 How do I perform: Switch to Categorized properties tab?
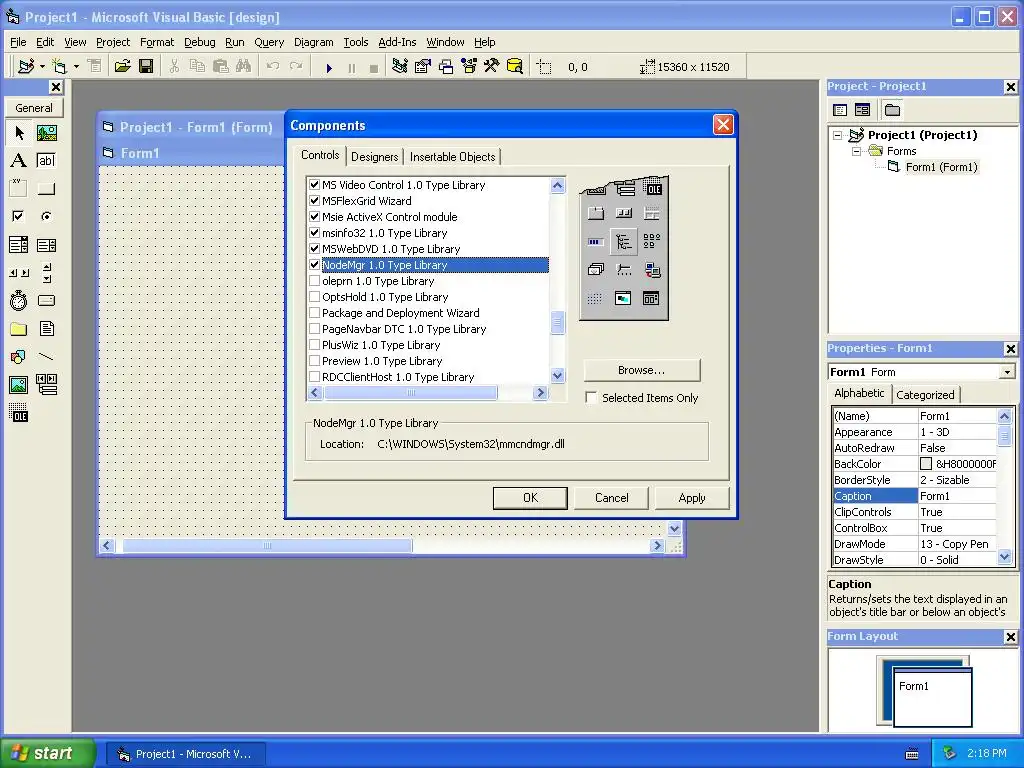[925, 394]
